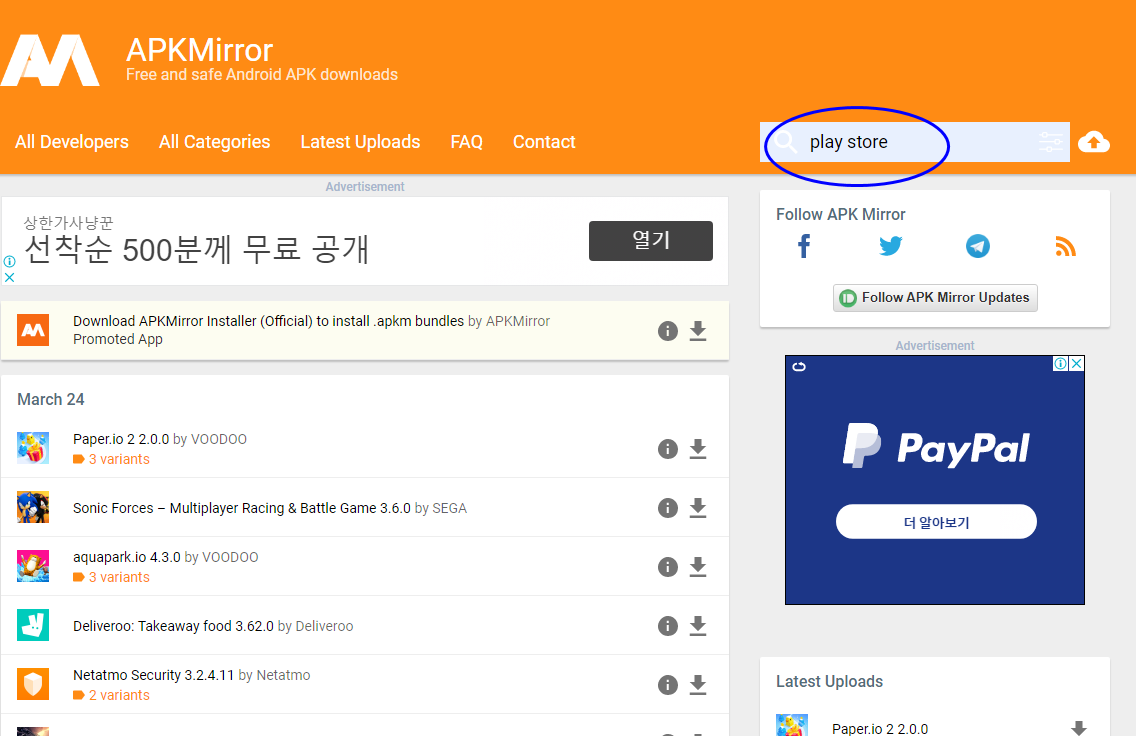The width and height of the screenshot is (1136, 736).
Task: Click the SEGA developer name
Action: click(x=450, y=508)
